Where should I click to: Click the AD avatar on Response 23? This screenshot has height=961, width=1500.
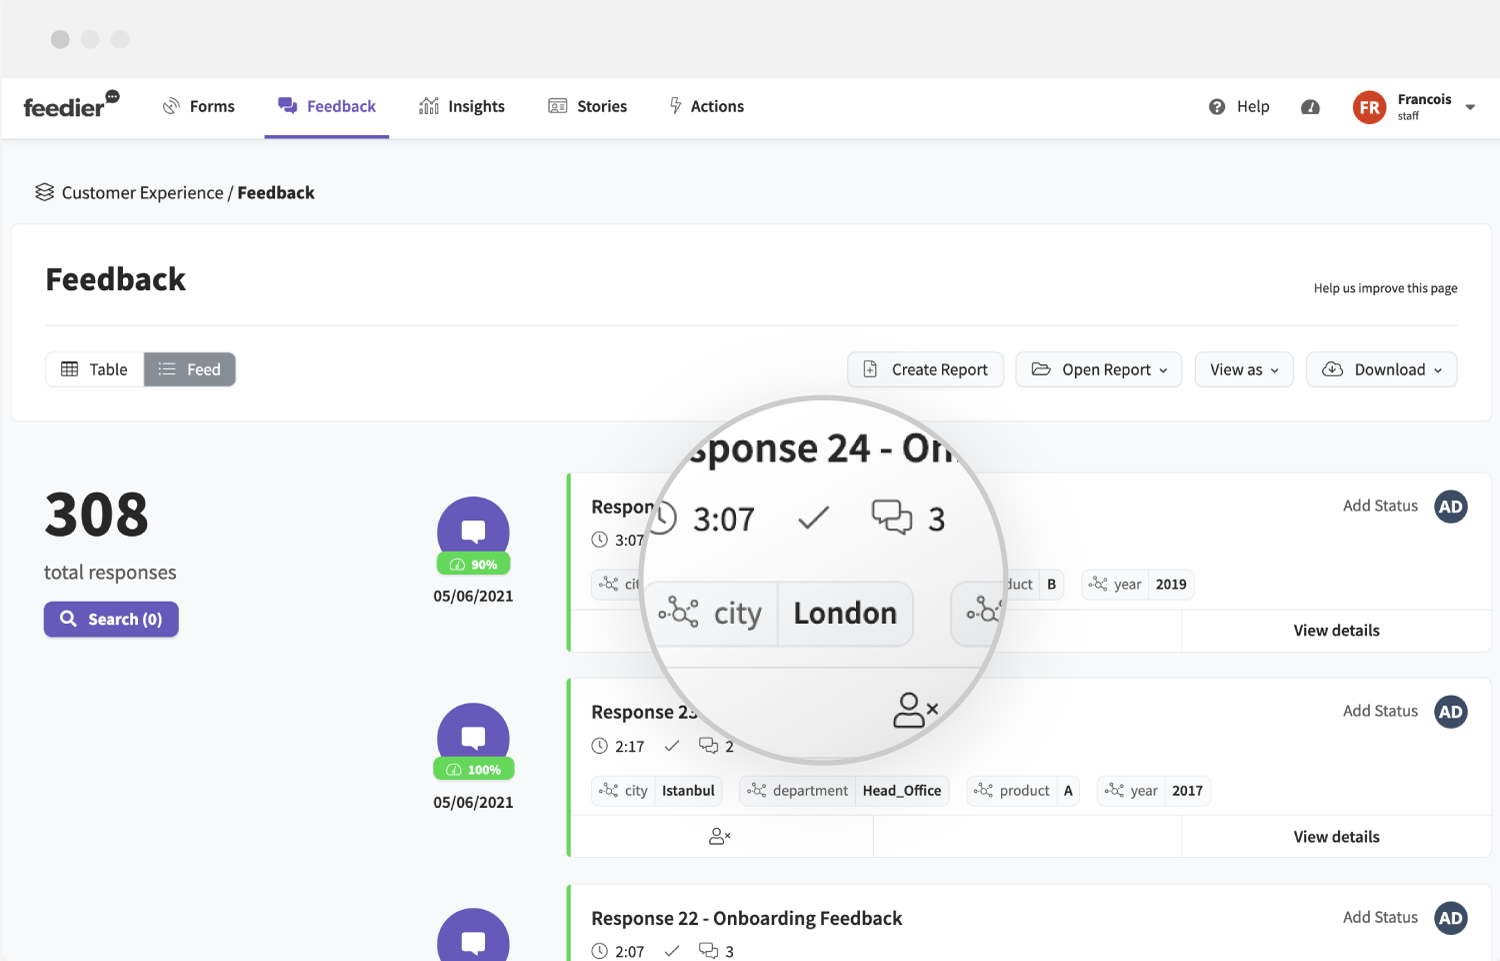(x=1450, y=712)
